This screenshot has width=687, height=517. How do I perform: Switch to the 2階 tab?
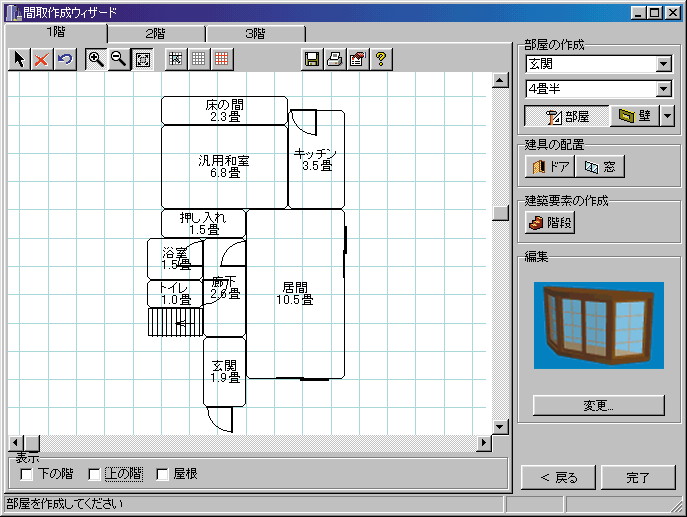pyautogui.click(x=155, y=34)
